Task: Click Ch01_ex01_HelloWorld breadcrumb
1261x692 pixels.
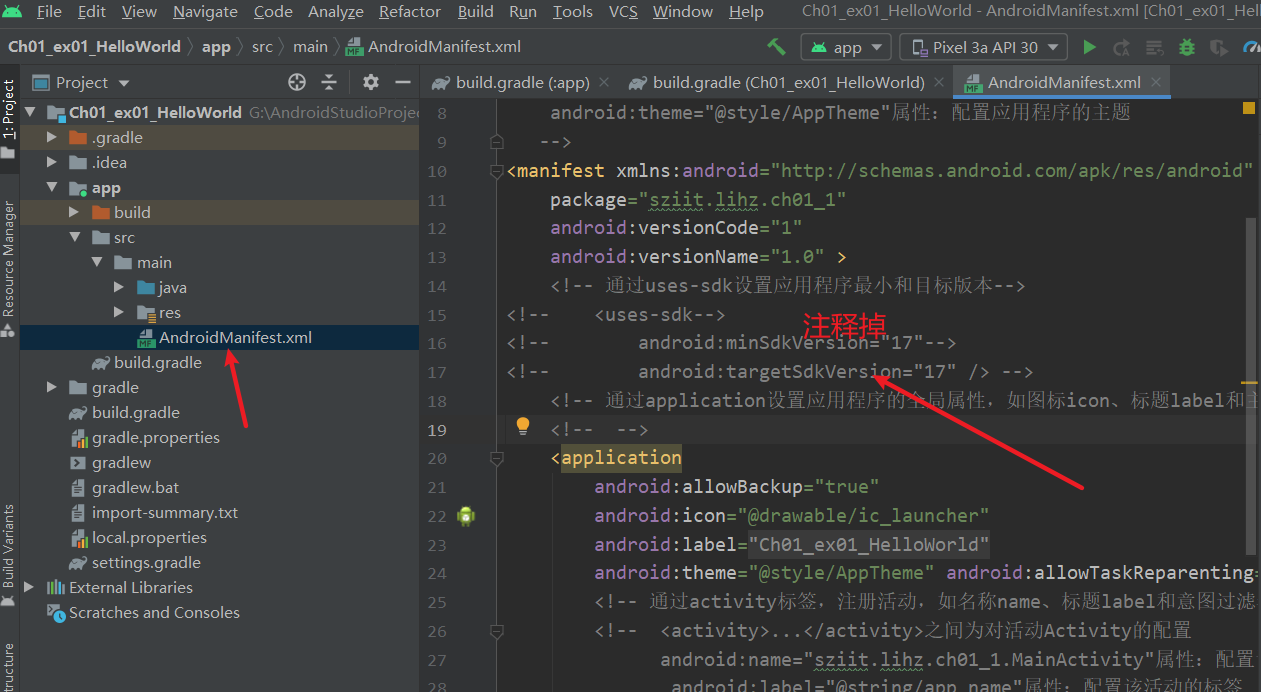Action: point(94,47)
